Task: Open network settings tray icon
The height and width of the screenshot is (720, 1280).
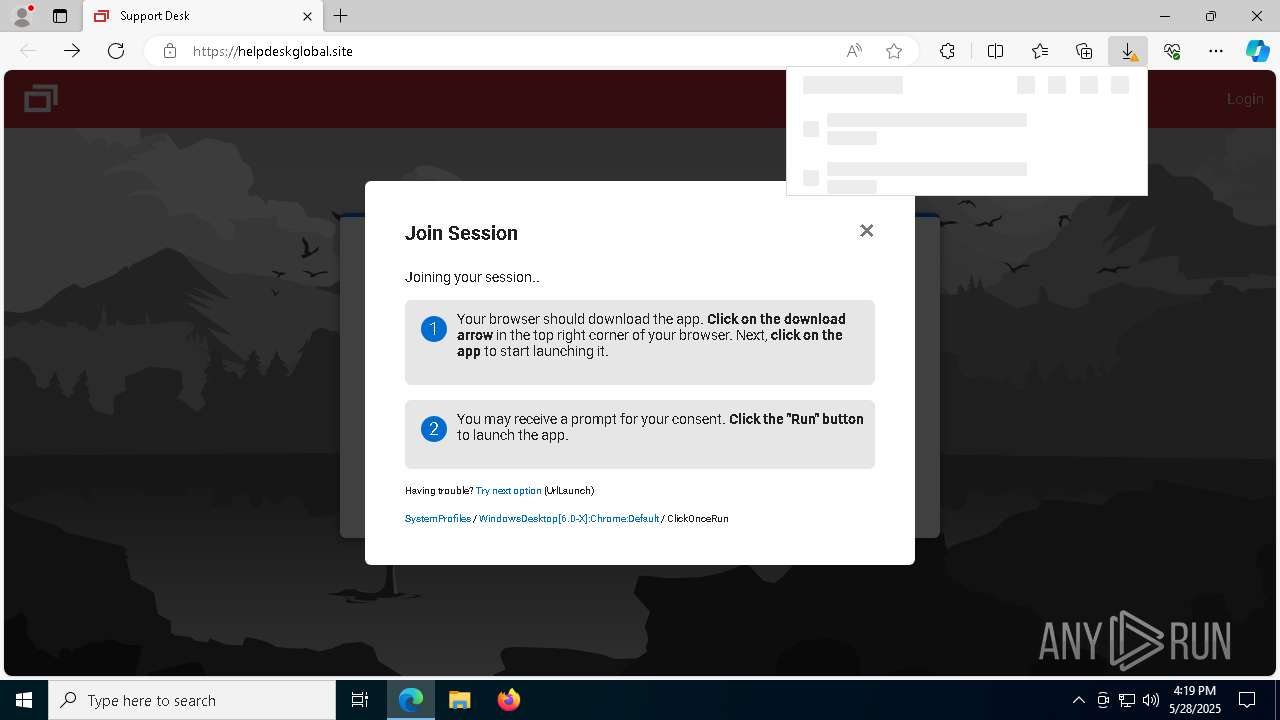Action: pos(1127,700)
